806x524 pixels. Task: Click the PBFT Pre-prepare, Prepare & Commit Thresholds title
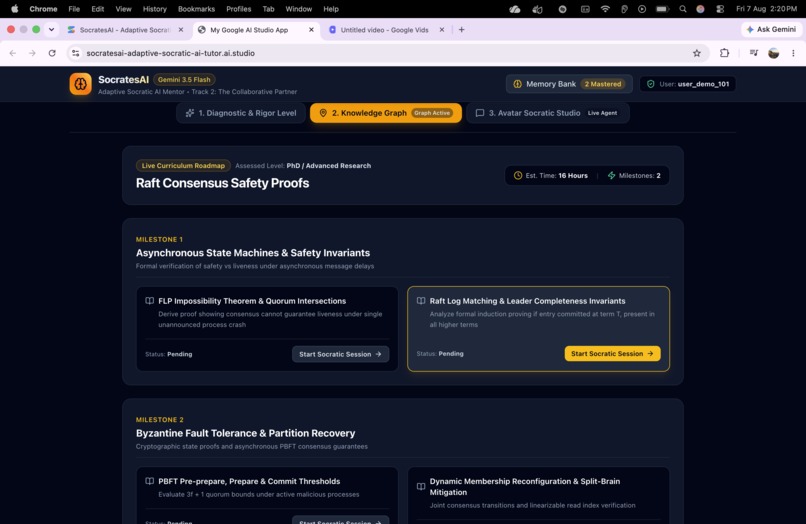tap(249, 481)
